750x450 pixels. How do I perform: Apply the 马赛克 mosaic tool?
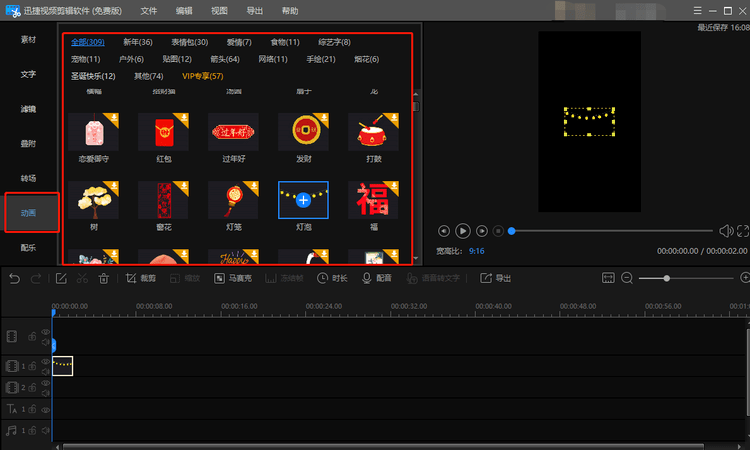[x=233, y=278]
